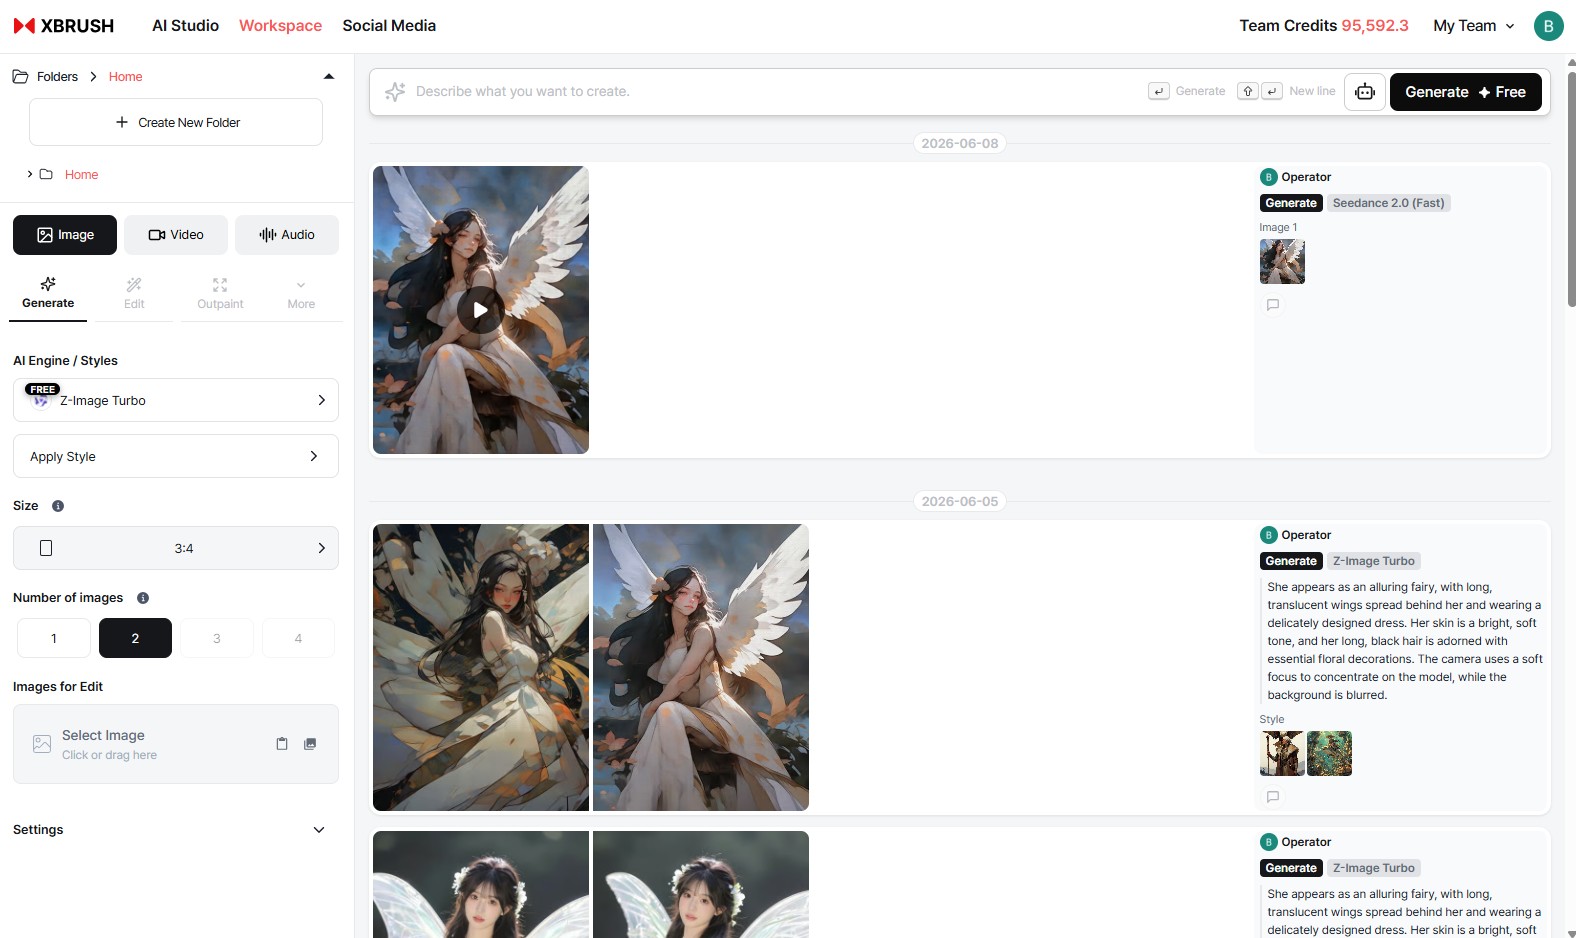Click the Home breadcrumb link
This screenshot has height=938, width=1576.
[x=125, y=77]
